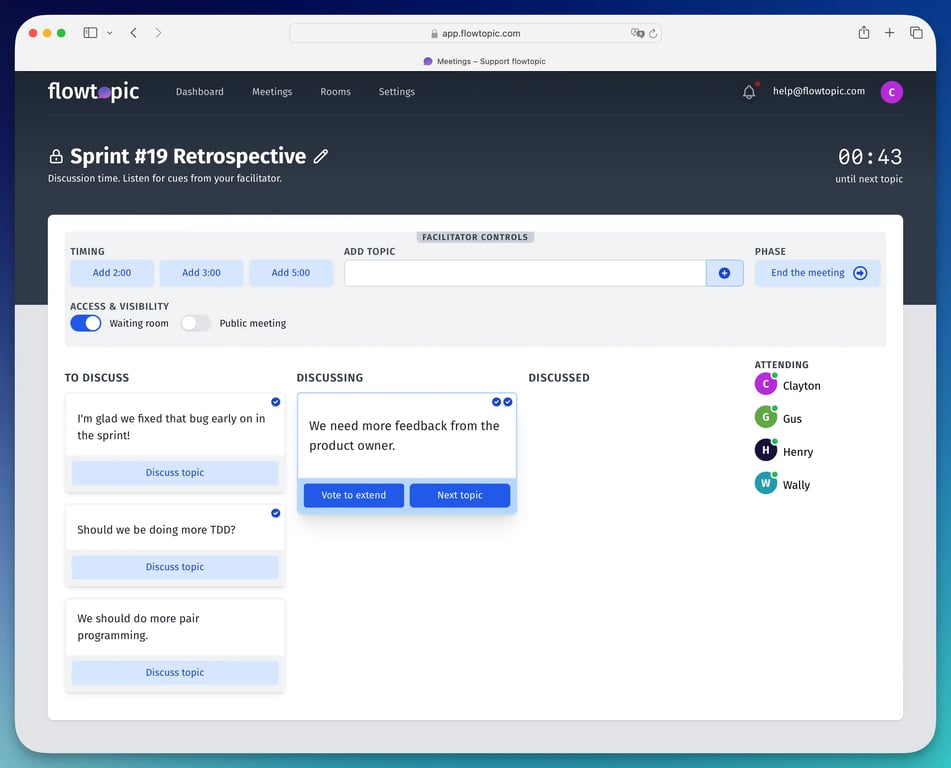Reload the page
951x768 pixels.
click(653, 33)
